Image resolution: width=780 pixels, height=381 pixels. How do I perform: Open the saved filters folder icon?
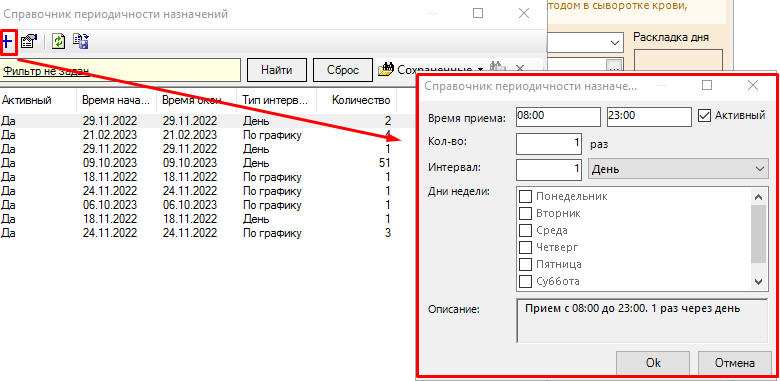point(386,70)
